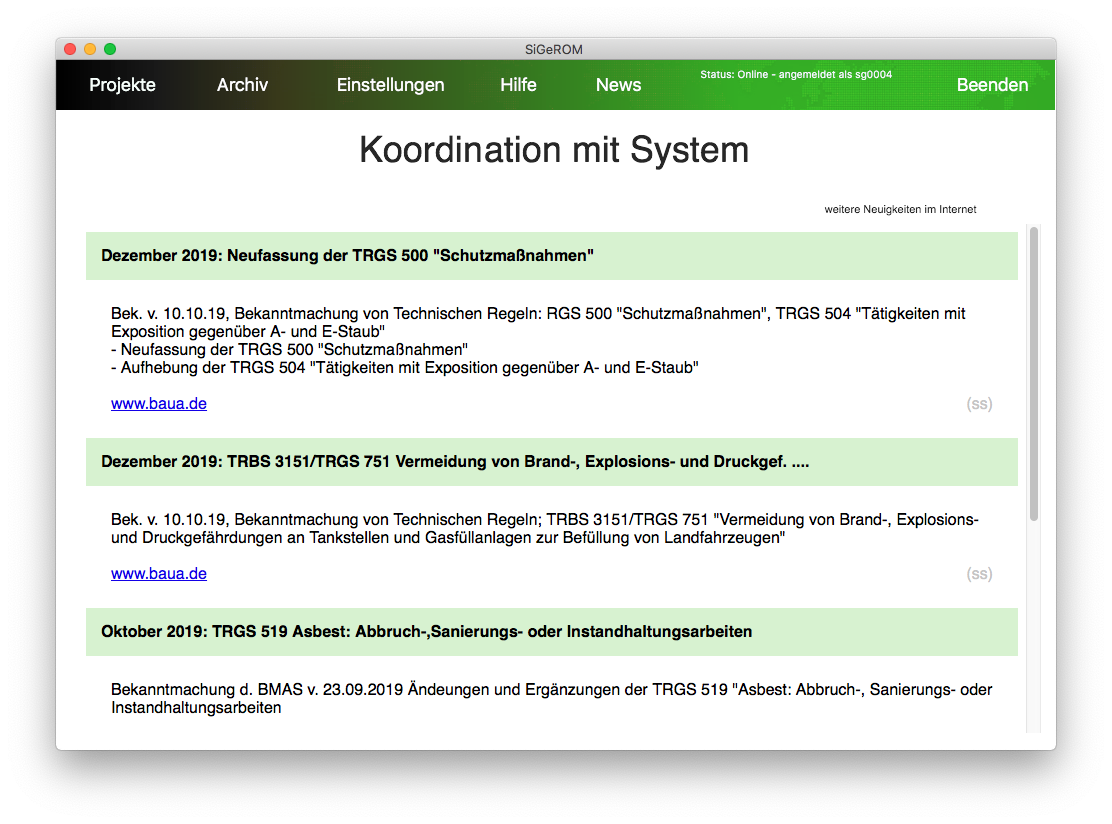Click the '(ss)' author tag of TRBS 3151 entry
The image size is (1112, 824).
click(979, 574)
